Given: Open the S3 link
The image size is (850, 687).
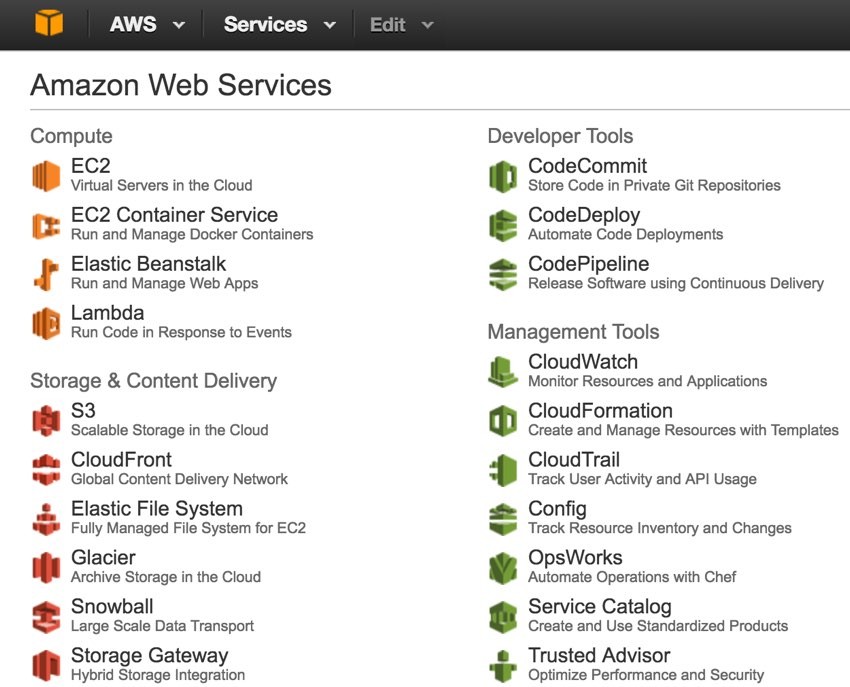Looking at the screenshot, I should (x=83, y=410).
